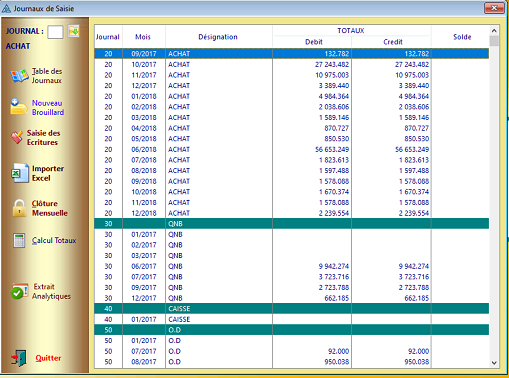Click month cell 09/2018
Image resolution: width=509 pixels, height=378 pixels.
click(144, 181)
